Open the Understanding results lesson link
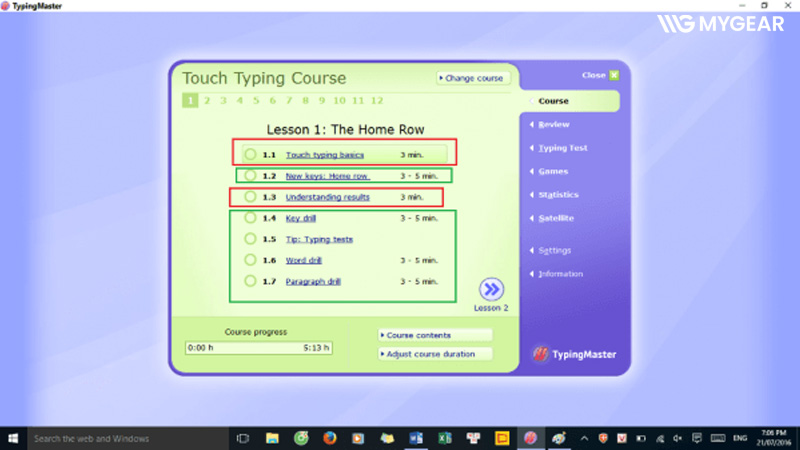The height and width of the screenshot is (450, 800). coord(327,197)
